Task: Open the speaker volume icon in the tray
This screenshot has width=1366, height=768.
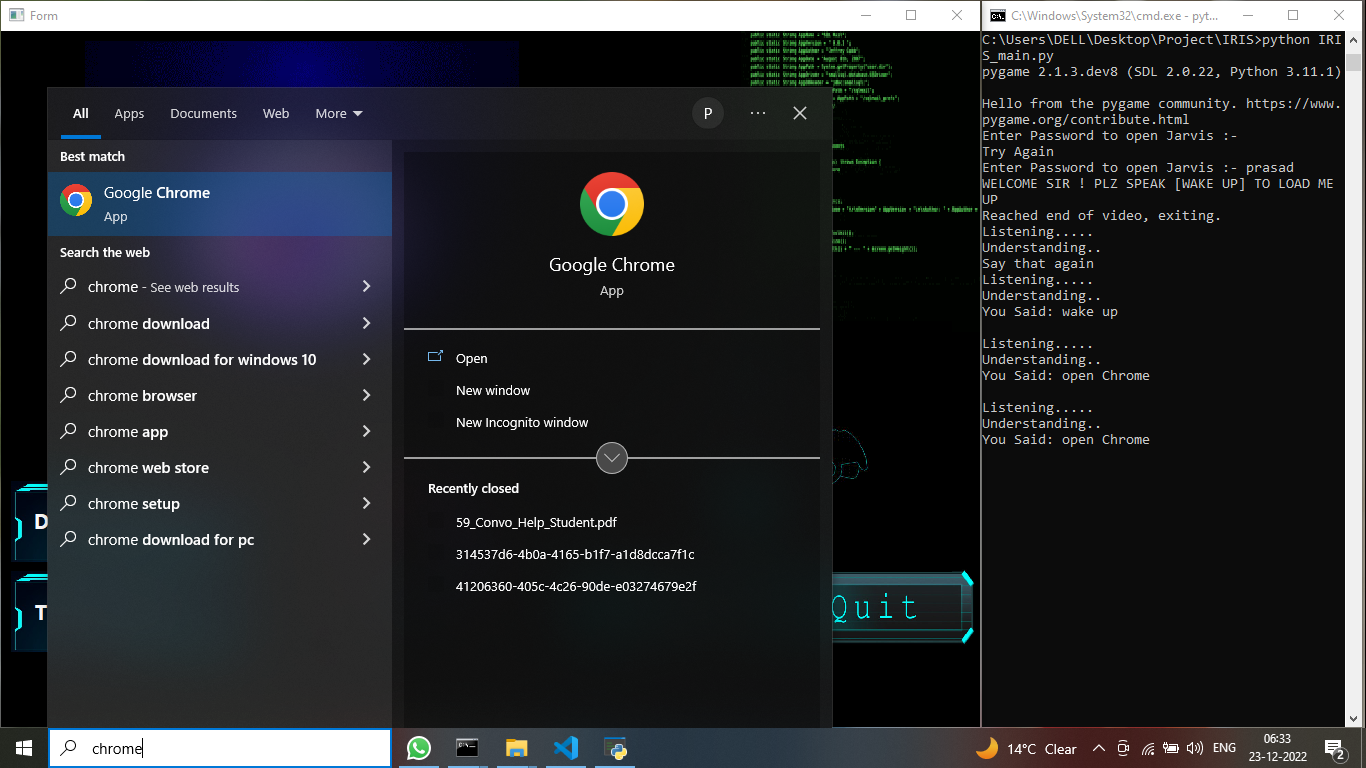Action: 1195,748
